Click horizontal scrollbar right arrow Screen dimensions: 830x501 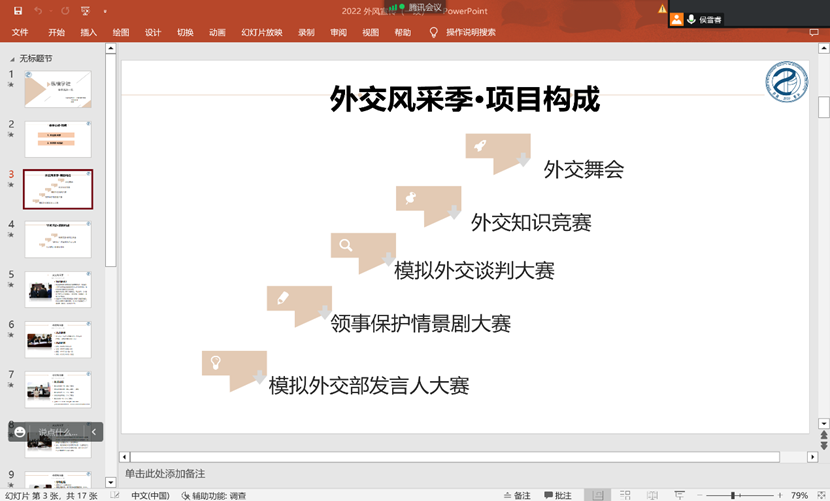tap(813, 457)
